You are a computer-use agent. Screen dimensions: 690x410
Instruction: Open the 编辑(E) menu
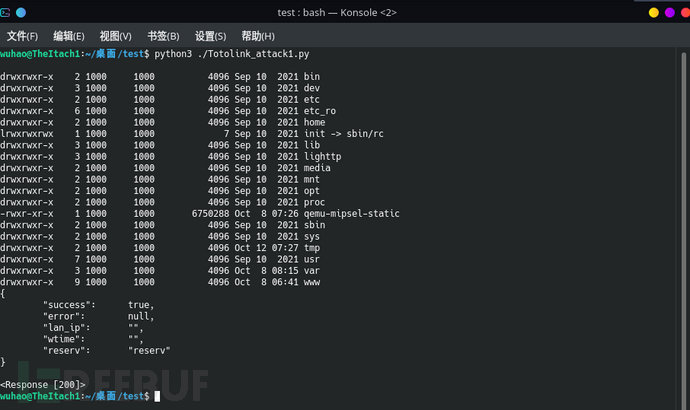(x=69, y=36)
